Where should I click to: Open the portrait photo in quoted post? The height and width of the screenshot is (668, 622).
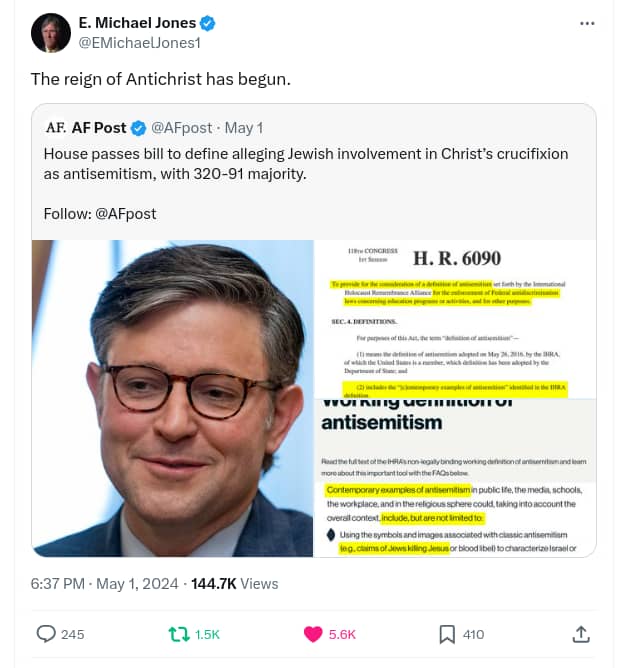(x=173, y=398)
